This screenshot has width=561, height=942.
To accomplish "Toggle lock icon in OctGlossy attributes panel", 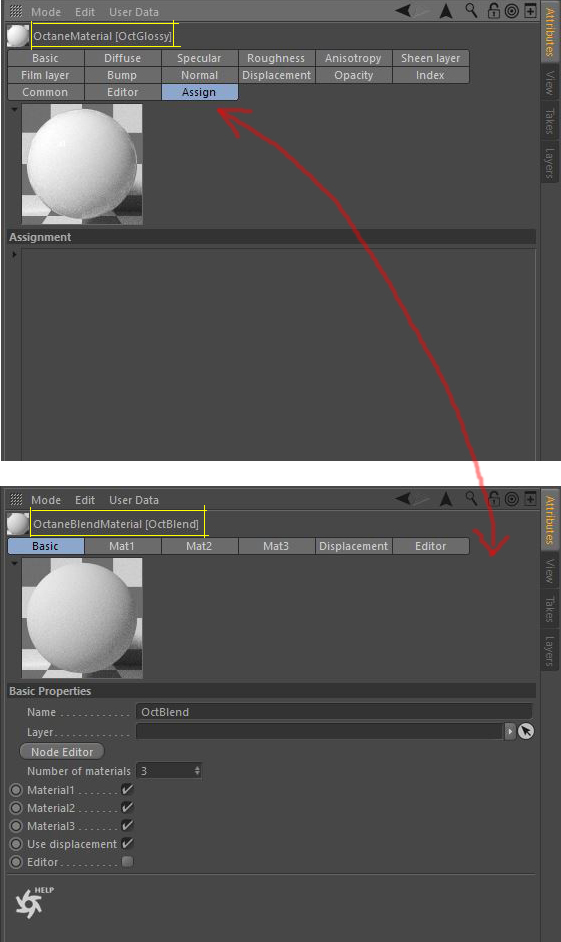I will coord(493,11).
